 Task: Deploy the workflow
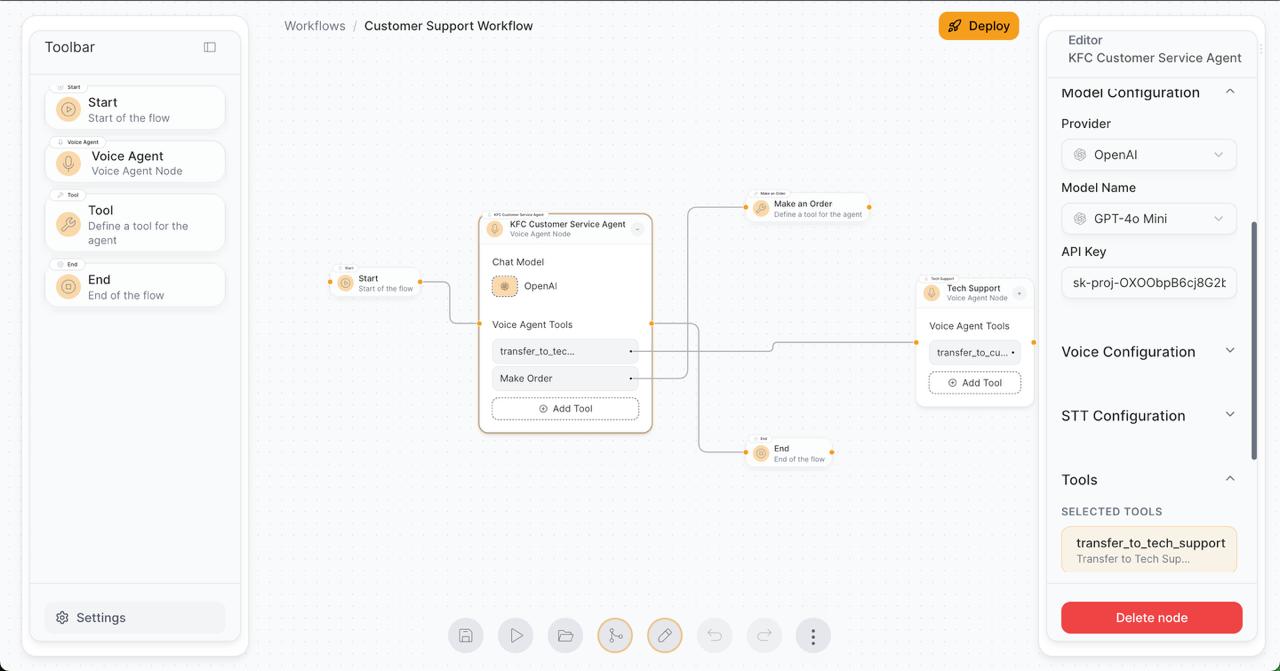(978, 26)
